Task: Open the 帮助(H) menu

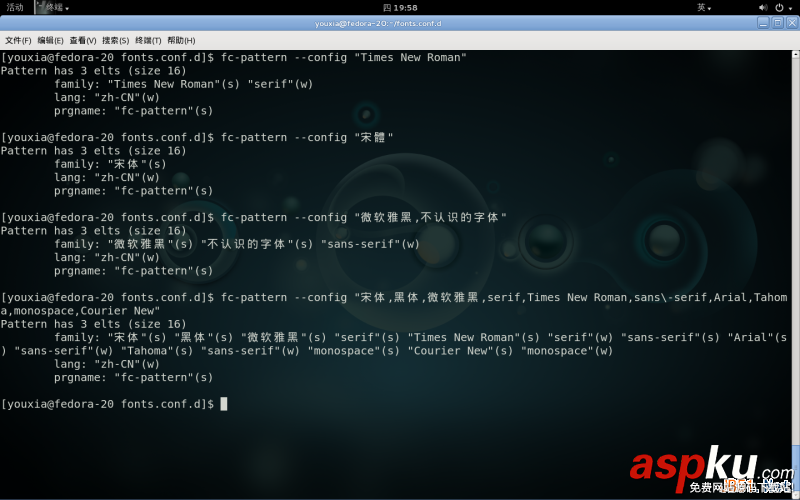Action: click(181, 40)
